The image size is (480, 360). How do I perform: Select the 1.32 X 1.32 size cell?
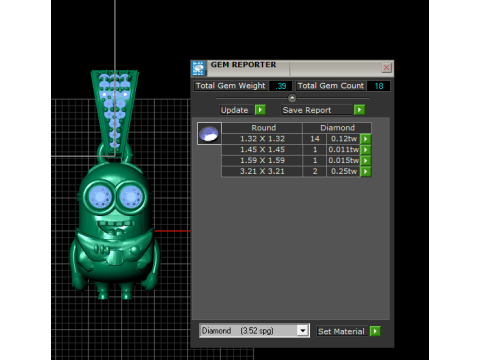pyautogui.click(x=262, y=139)
